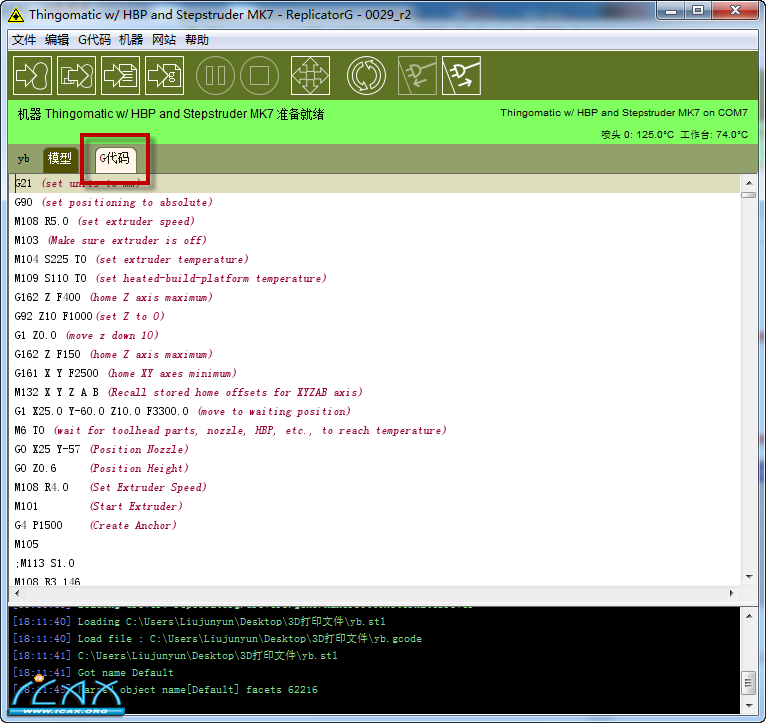The height and width of the screenshot is (723, 766).
Task: Click the console pane scroll down arrow
Action: (749, 706)
